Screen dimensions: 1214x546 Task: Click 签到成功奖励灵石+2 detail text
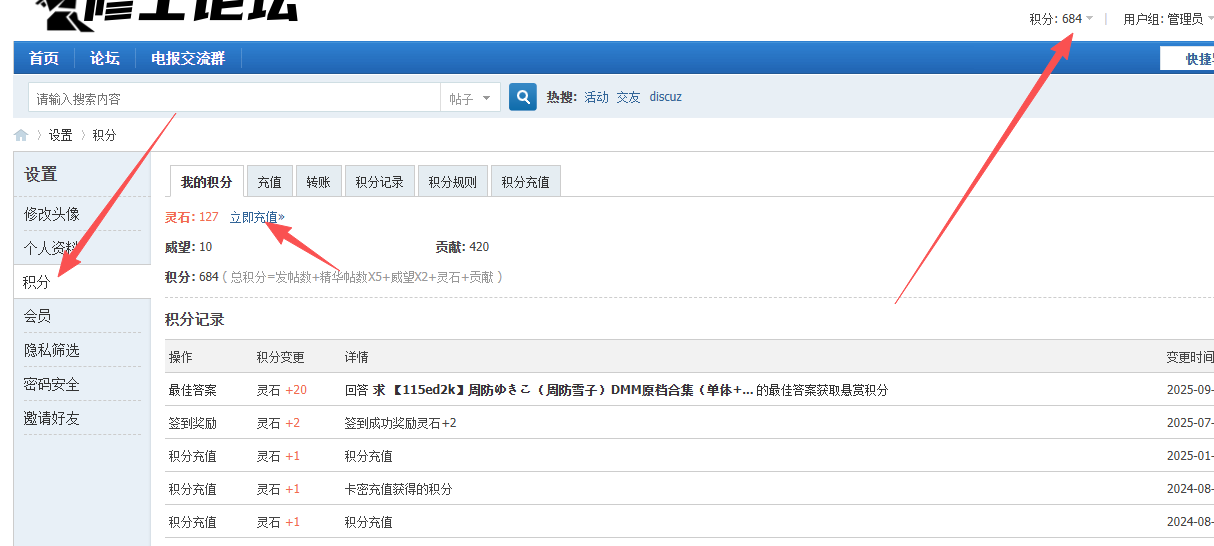pos(401,423)
